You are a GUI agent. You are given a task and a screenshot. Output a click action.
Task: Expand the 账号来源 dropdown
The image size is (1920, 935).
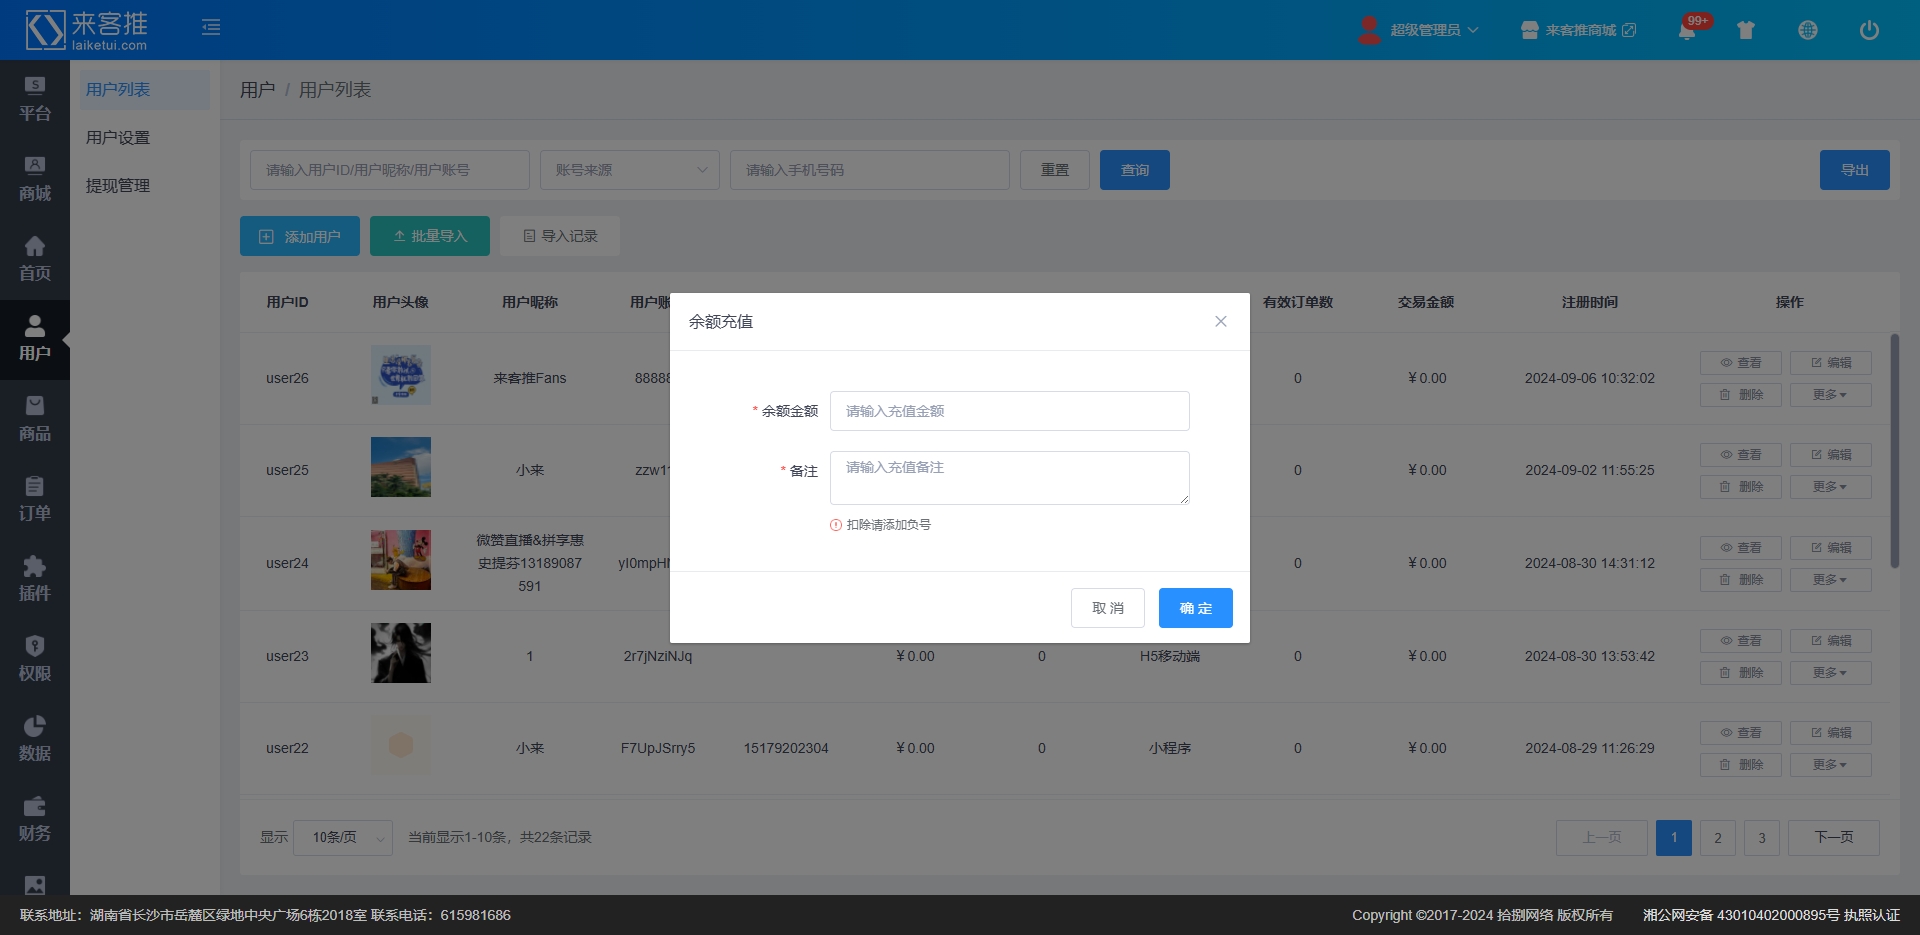point(630,170)
